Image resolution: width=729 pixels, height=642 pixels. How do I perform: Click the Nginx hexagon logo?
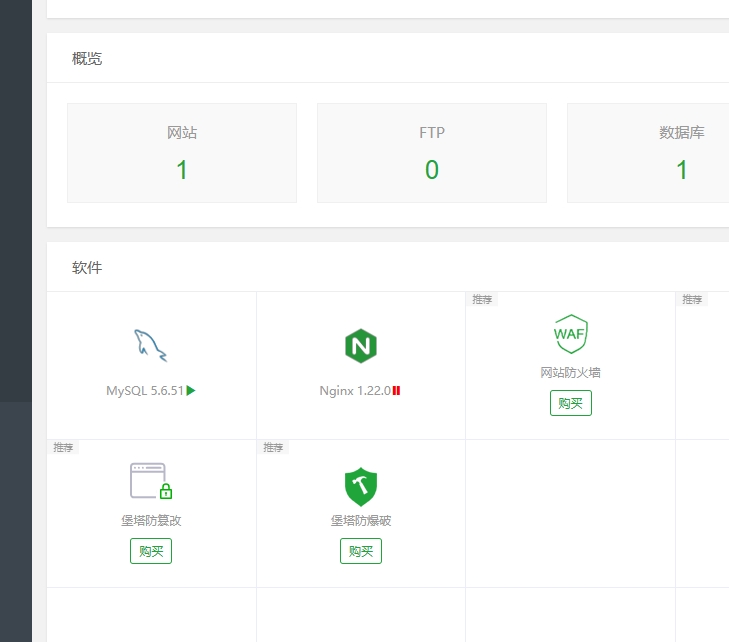click(361, 346)
